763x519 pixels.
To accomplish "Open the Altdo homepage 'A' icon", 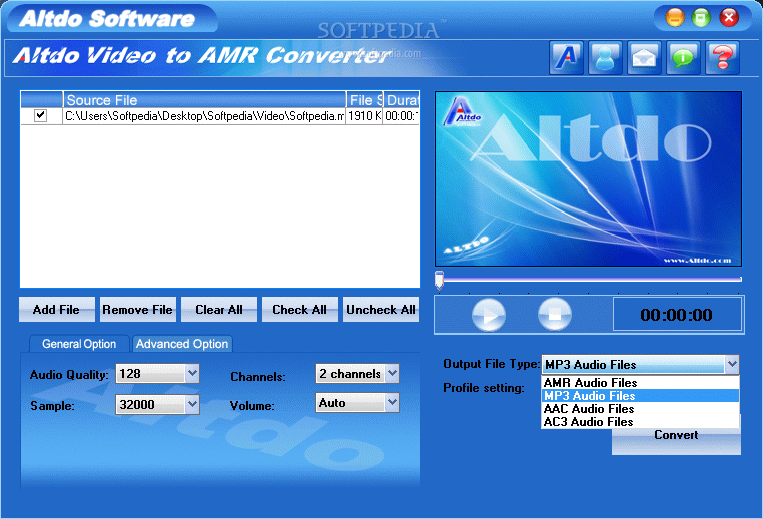I will point(566,58).
